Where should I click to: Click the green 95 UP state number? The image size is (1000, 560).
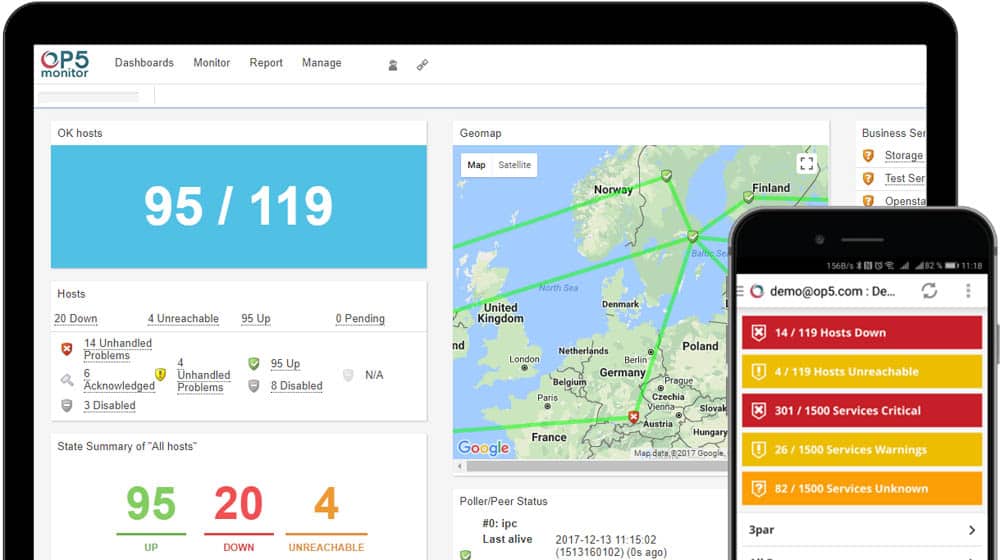coord(151,504)
